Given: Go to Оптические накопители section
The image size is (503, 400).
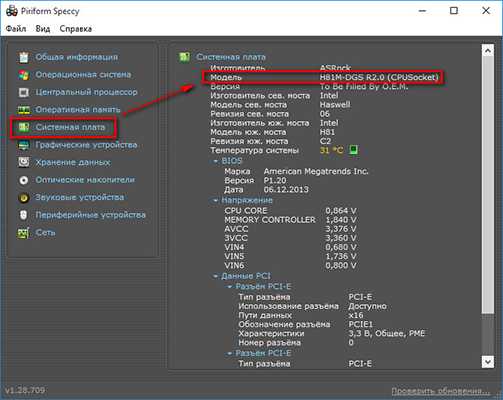Looking at the screenshot, I should (85, 180).
